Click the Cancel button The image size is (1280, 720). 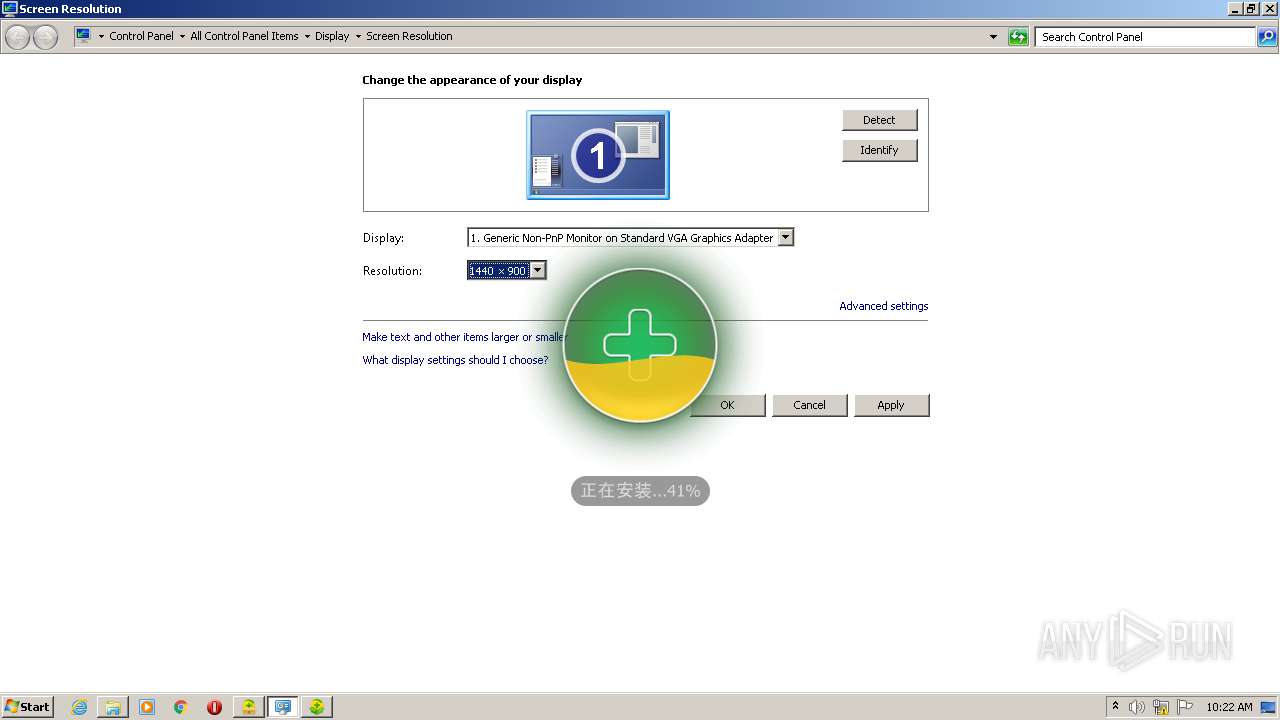[809, 405]
